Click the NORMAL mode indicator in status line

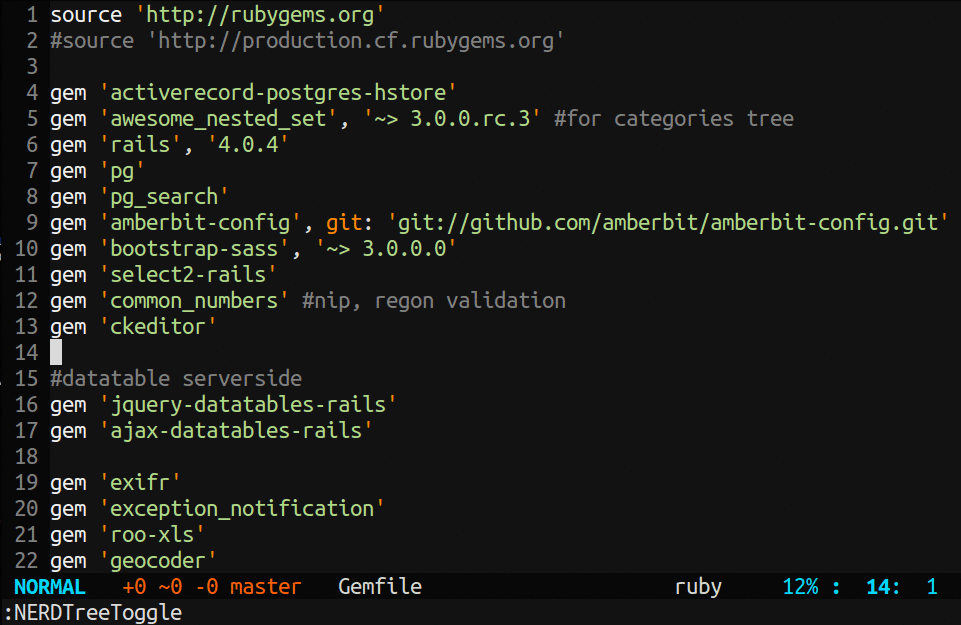[x=50, y=587]
